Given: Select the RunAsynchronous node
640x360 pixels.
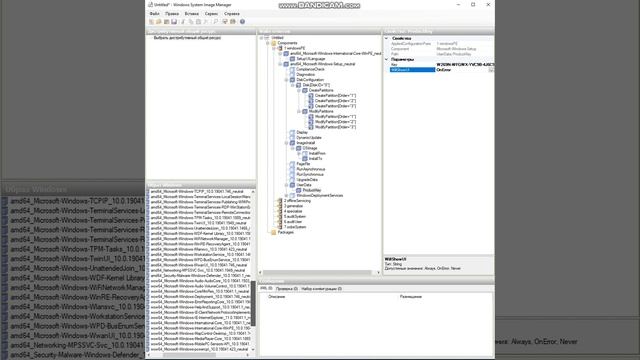Looking at the screenshot, I should [311, 169].
